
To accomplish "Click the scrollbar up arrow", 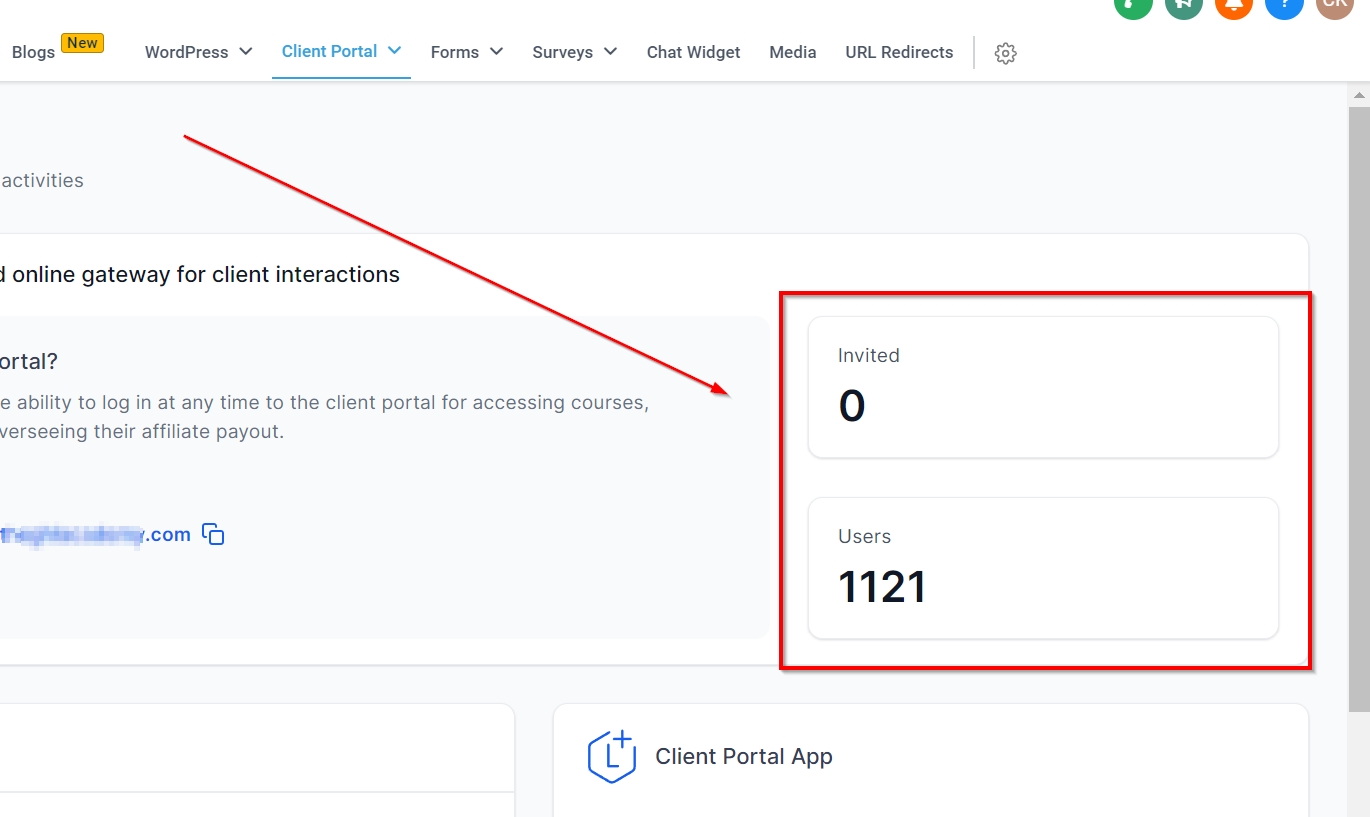I will [1358, 96].
